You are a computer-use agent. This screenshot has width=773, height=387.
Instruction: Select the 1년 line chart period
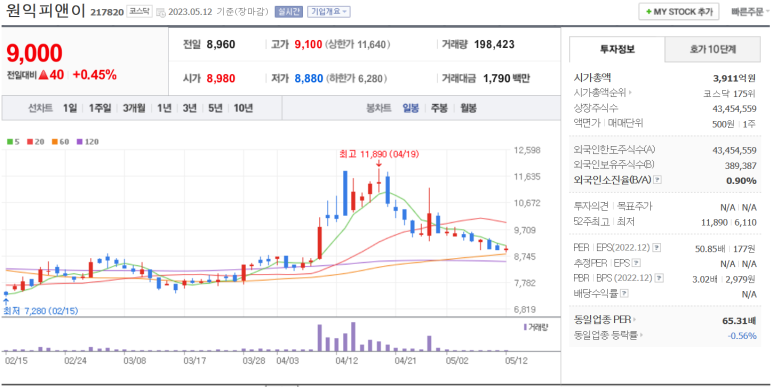[164, 108]
